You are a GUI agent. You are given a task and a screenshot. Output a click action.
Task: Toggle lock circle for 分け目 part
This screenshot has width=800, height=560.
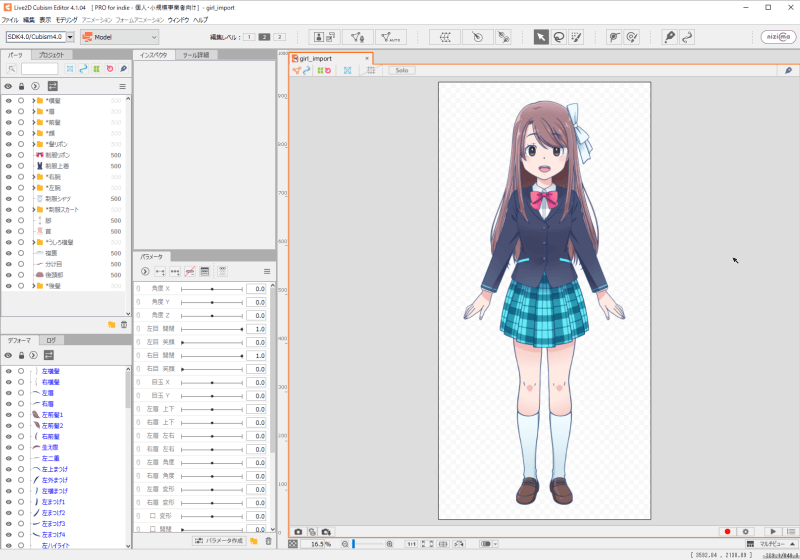click(21, 264)
